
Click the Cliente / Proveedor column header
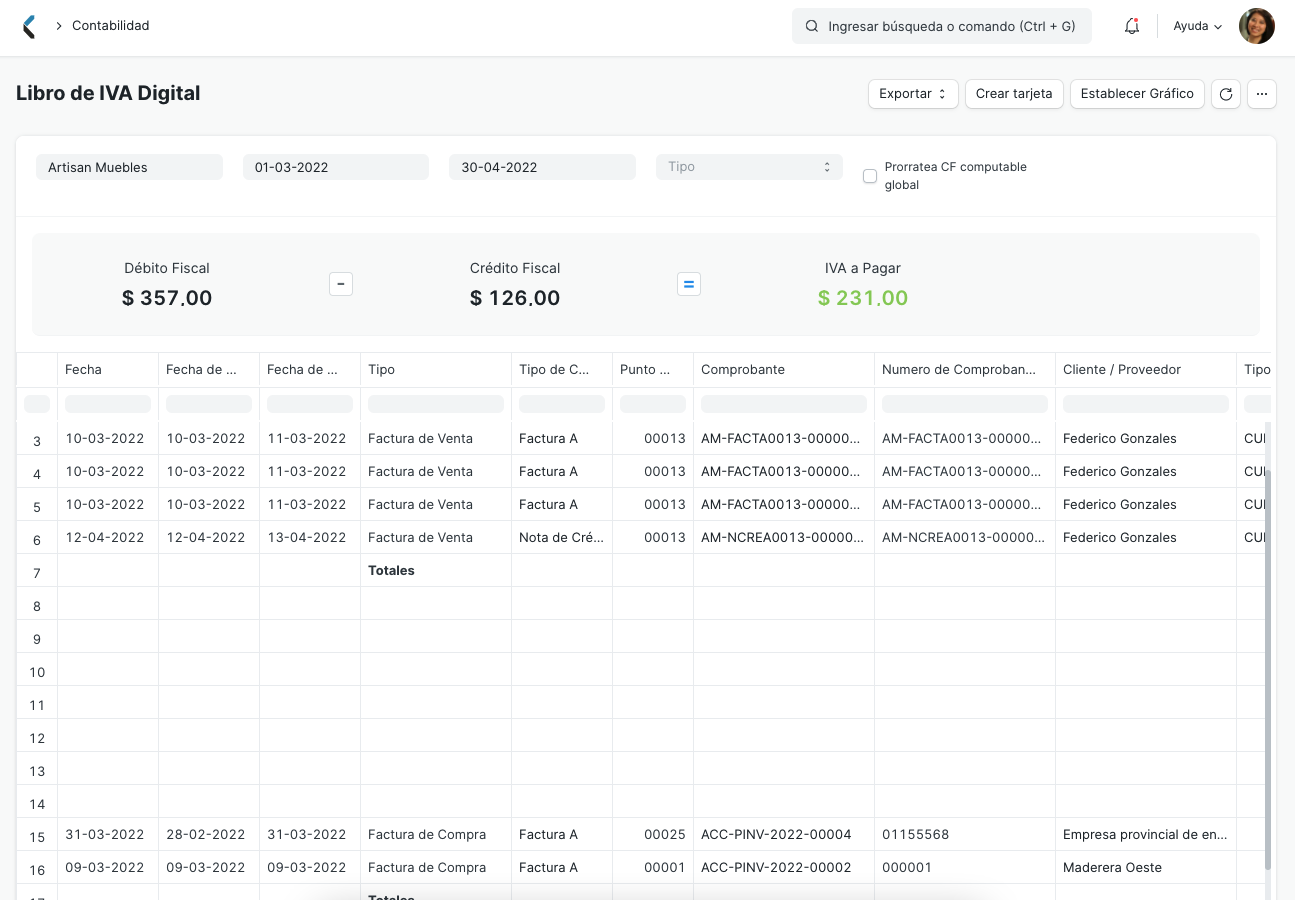(1146, 370)
